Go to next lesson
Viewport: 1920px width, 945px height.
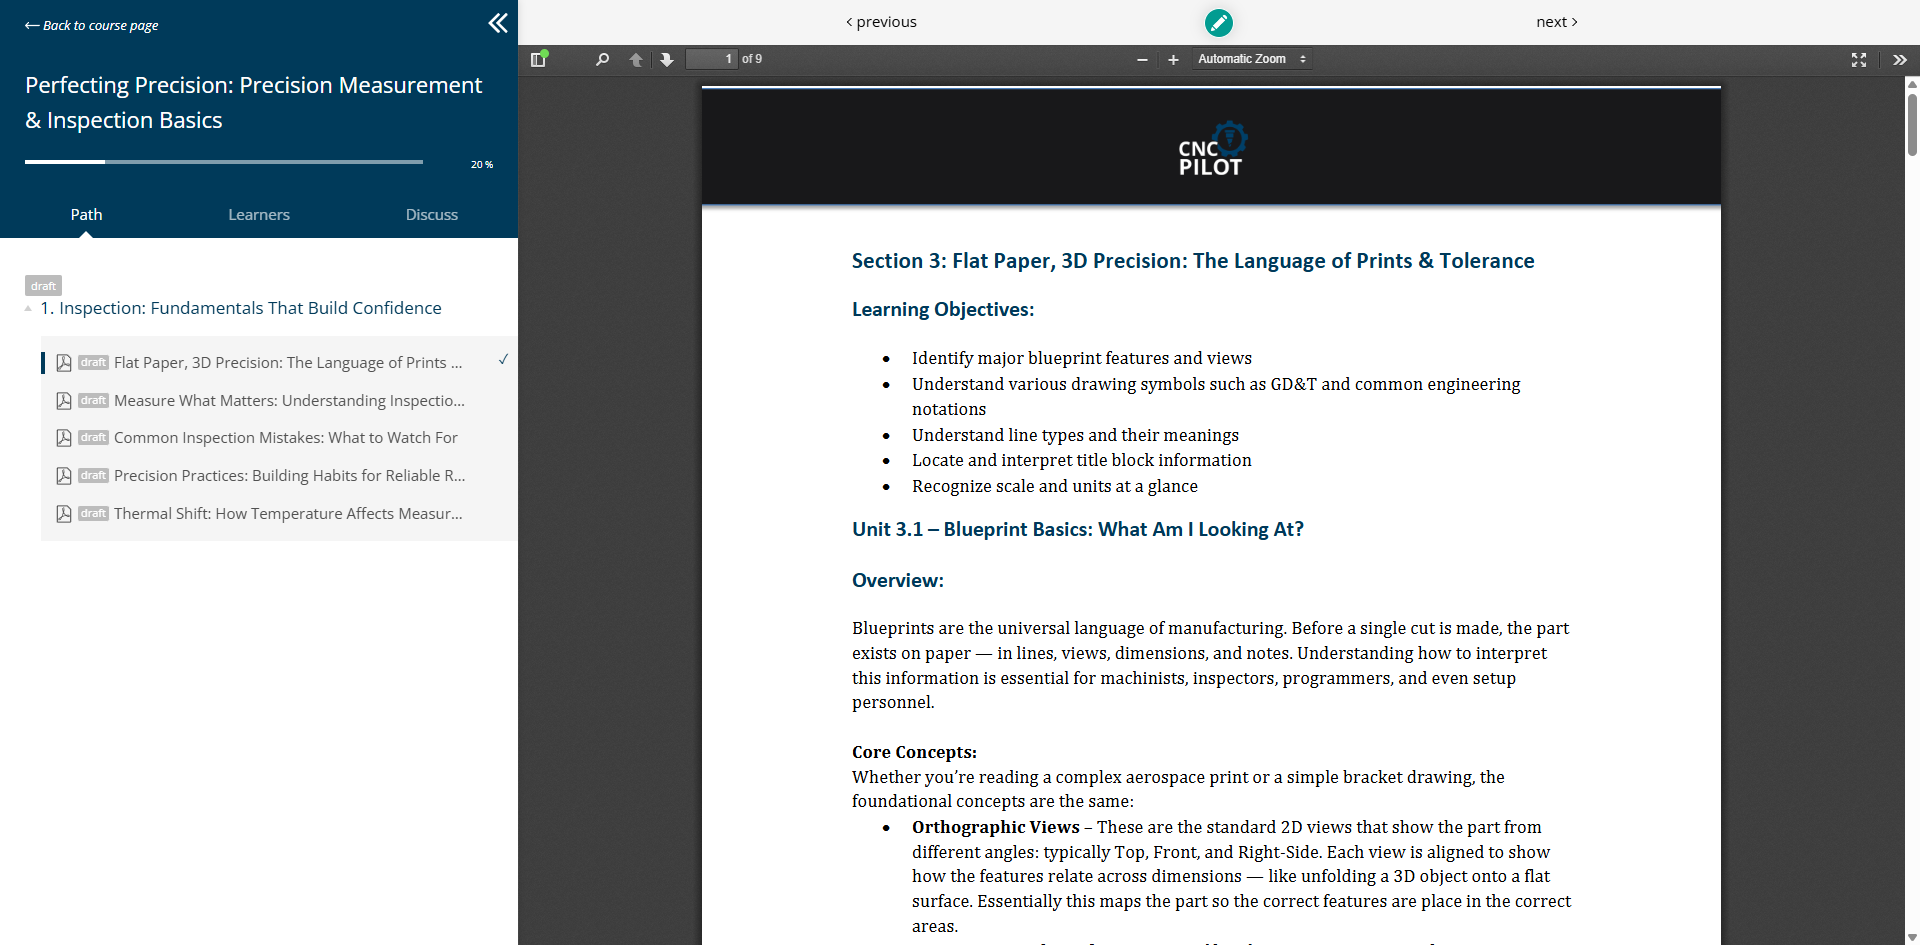point(1556,22)
